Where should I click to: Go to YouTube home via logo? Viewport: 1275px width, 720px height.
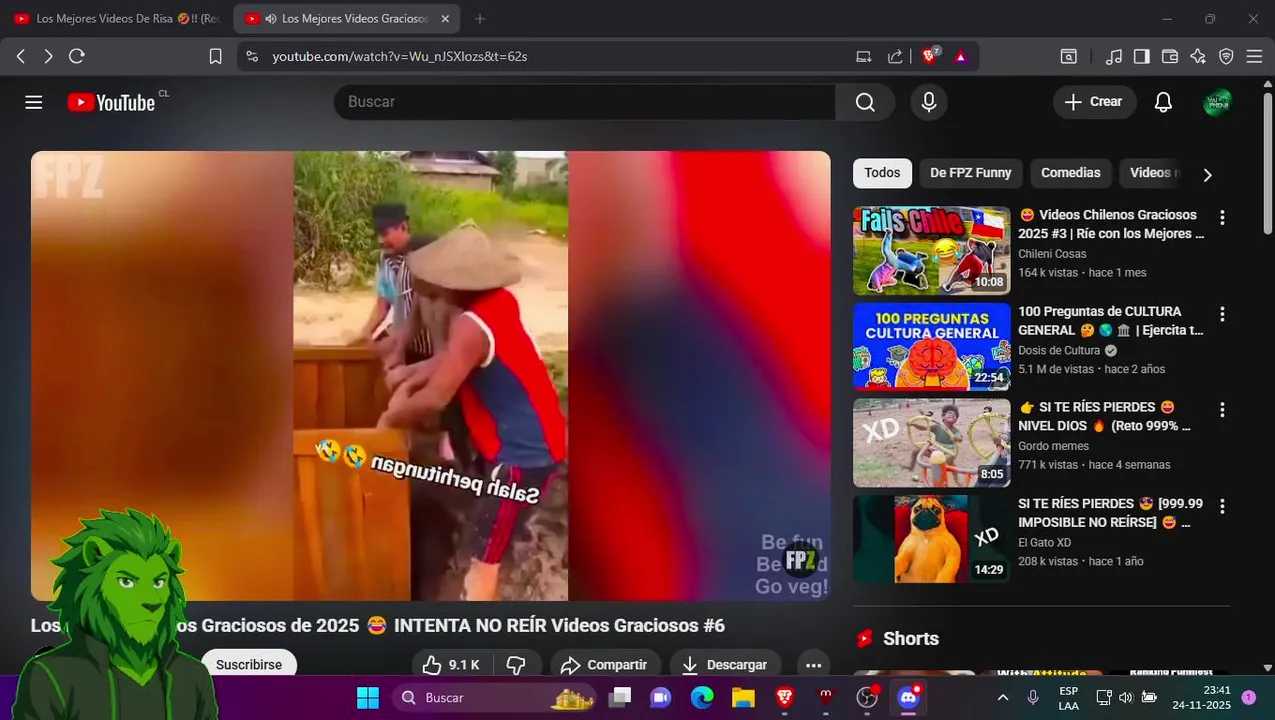(112, 102)
